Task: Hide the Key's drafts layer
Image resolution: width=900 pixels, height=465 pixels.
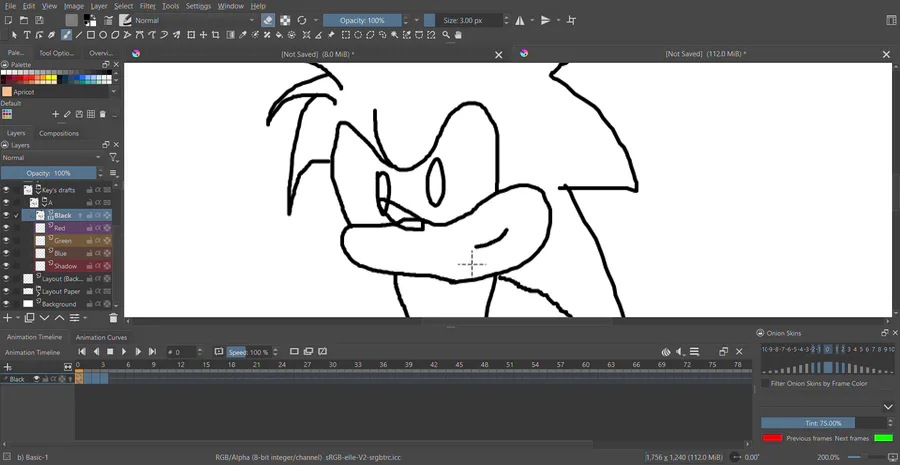Action: pyautogui.click(x=6, y=190)
